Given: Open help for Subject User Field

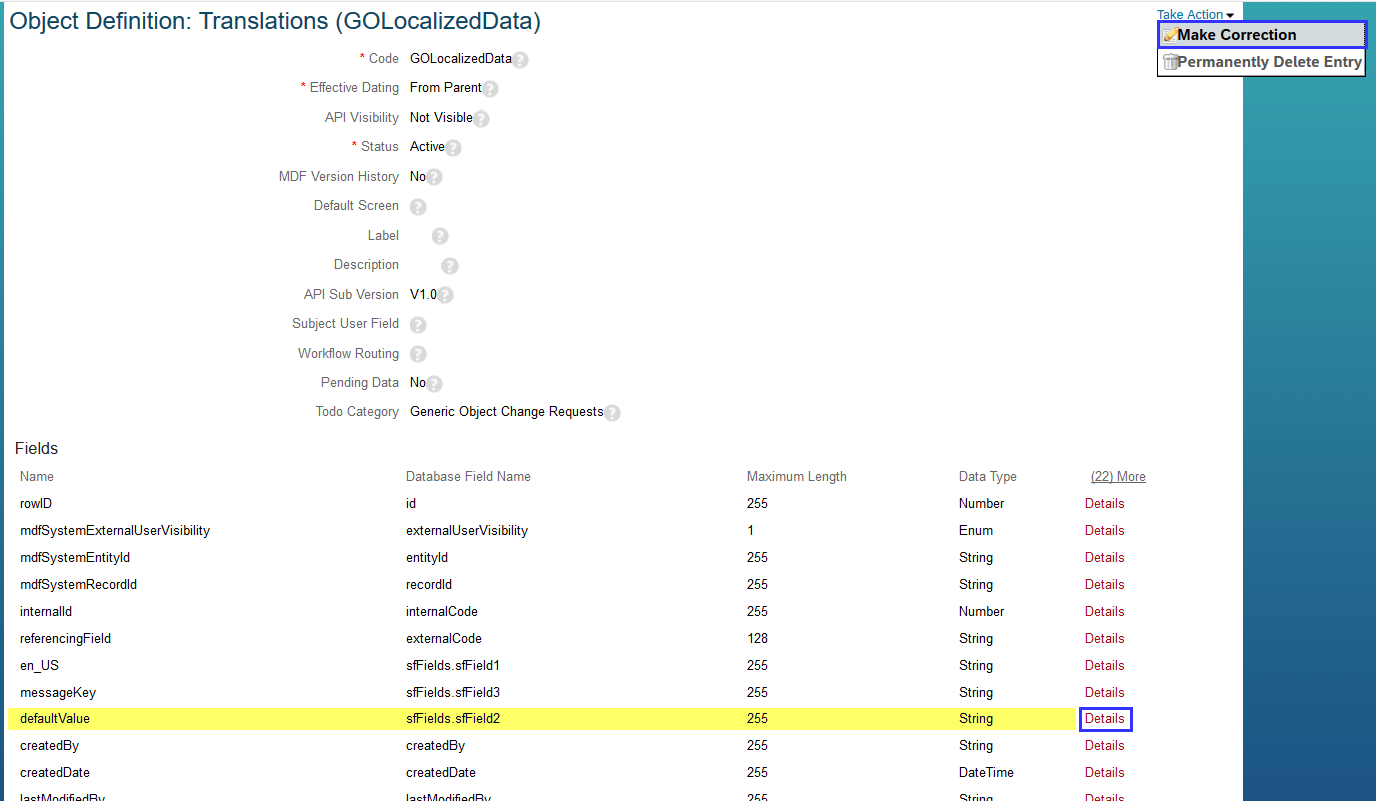Looking at the screenshot, I should 418,325.
